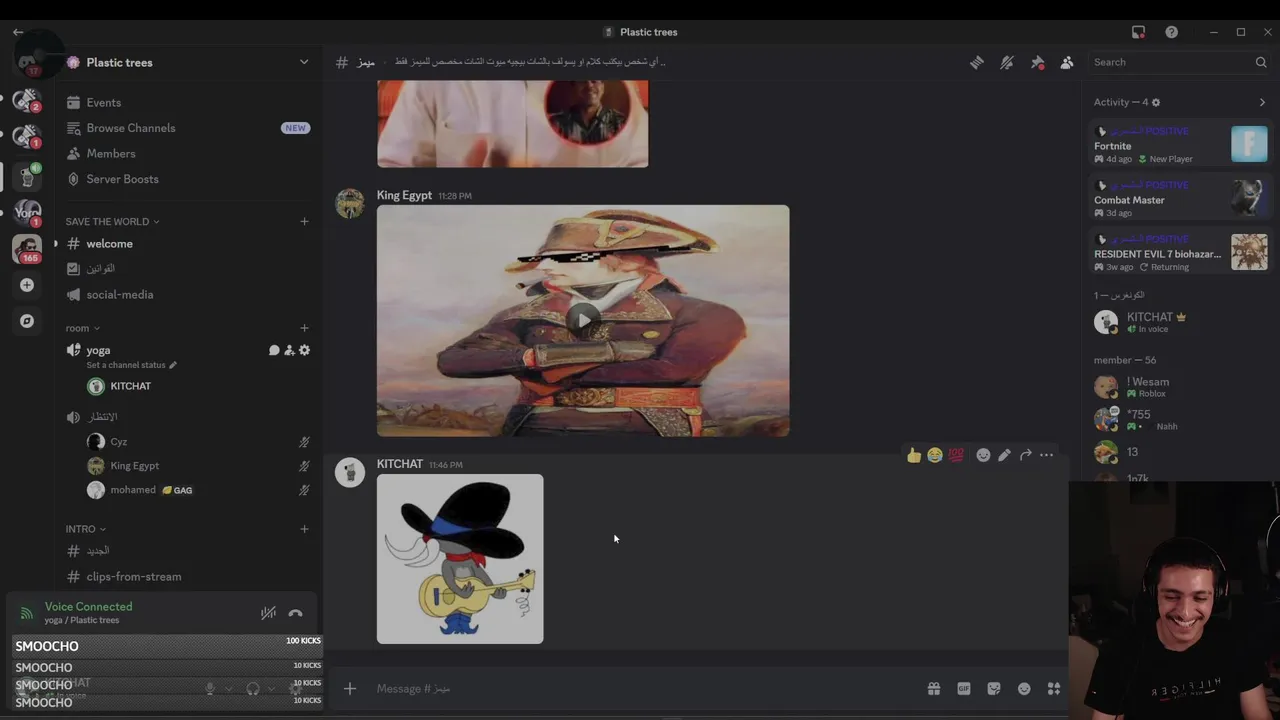Expand the Plastic trees server dropdown
This screenshot has height=720, width=1280.
[304, 62]
